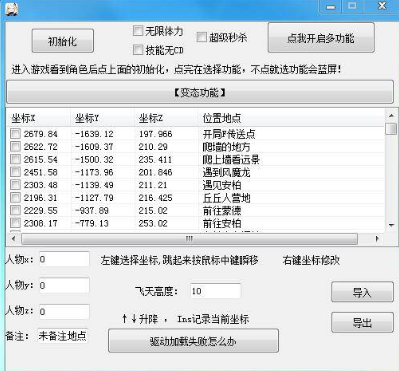
Task: Focus the 飞天高度 input field
Action: pyautogui.click(x=215, y=291)
